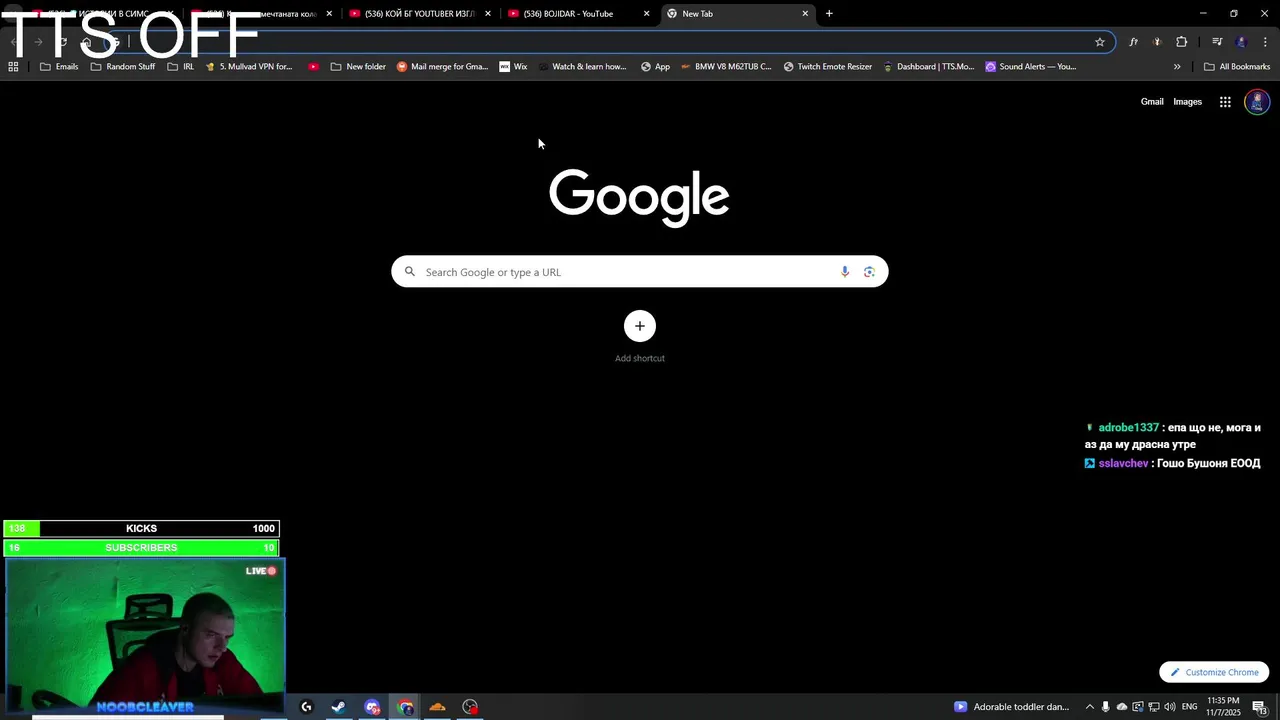Image resolution: width=1280 pixels, height=720 pixels.
Task: Close the КОЙ БГ YOUTUBER tab
Action: click(488, 14)
